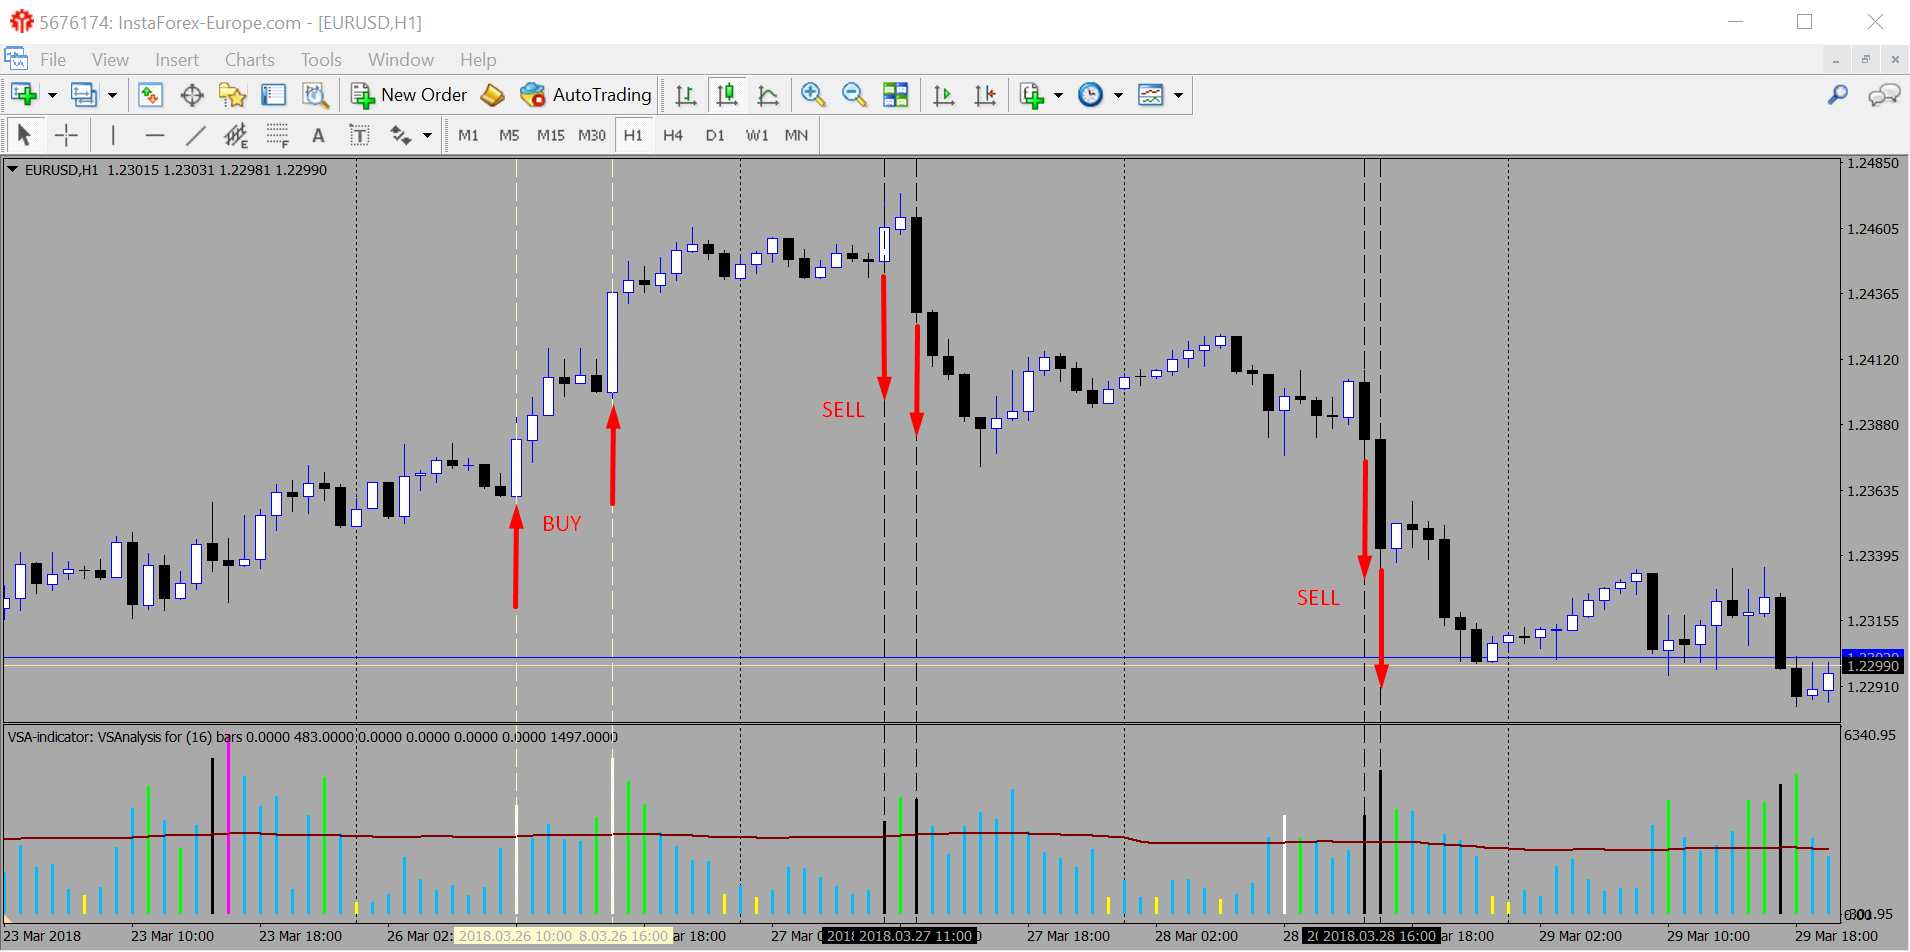This screenshot has width=1910, height=952.
Task: Open the search magnifier
Action: point(1838,95)
